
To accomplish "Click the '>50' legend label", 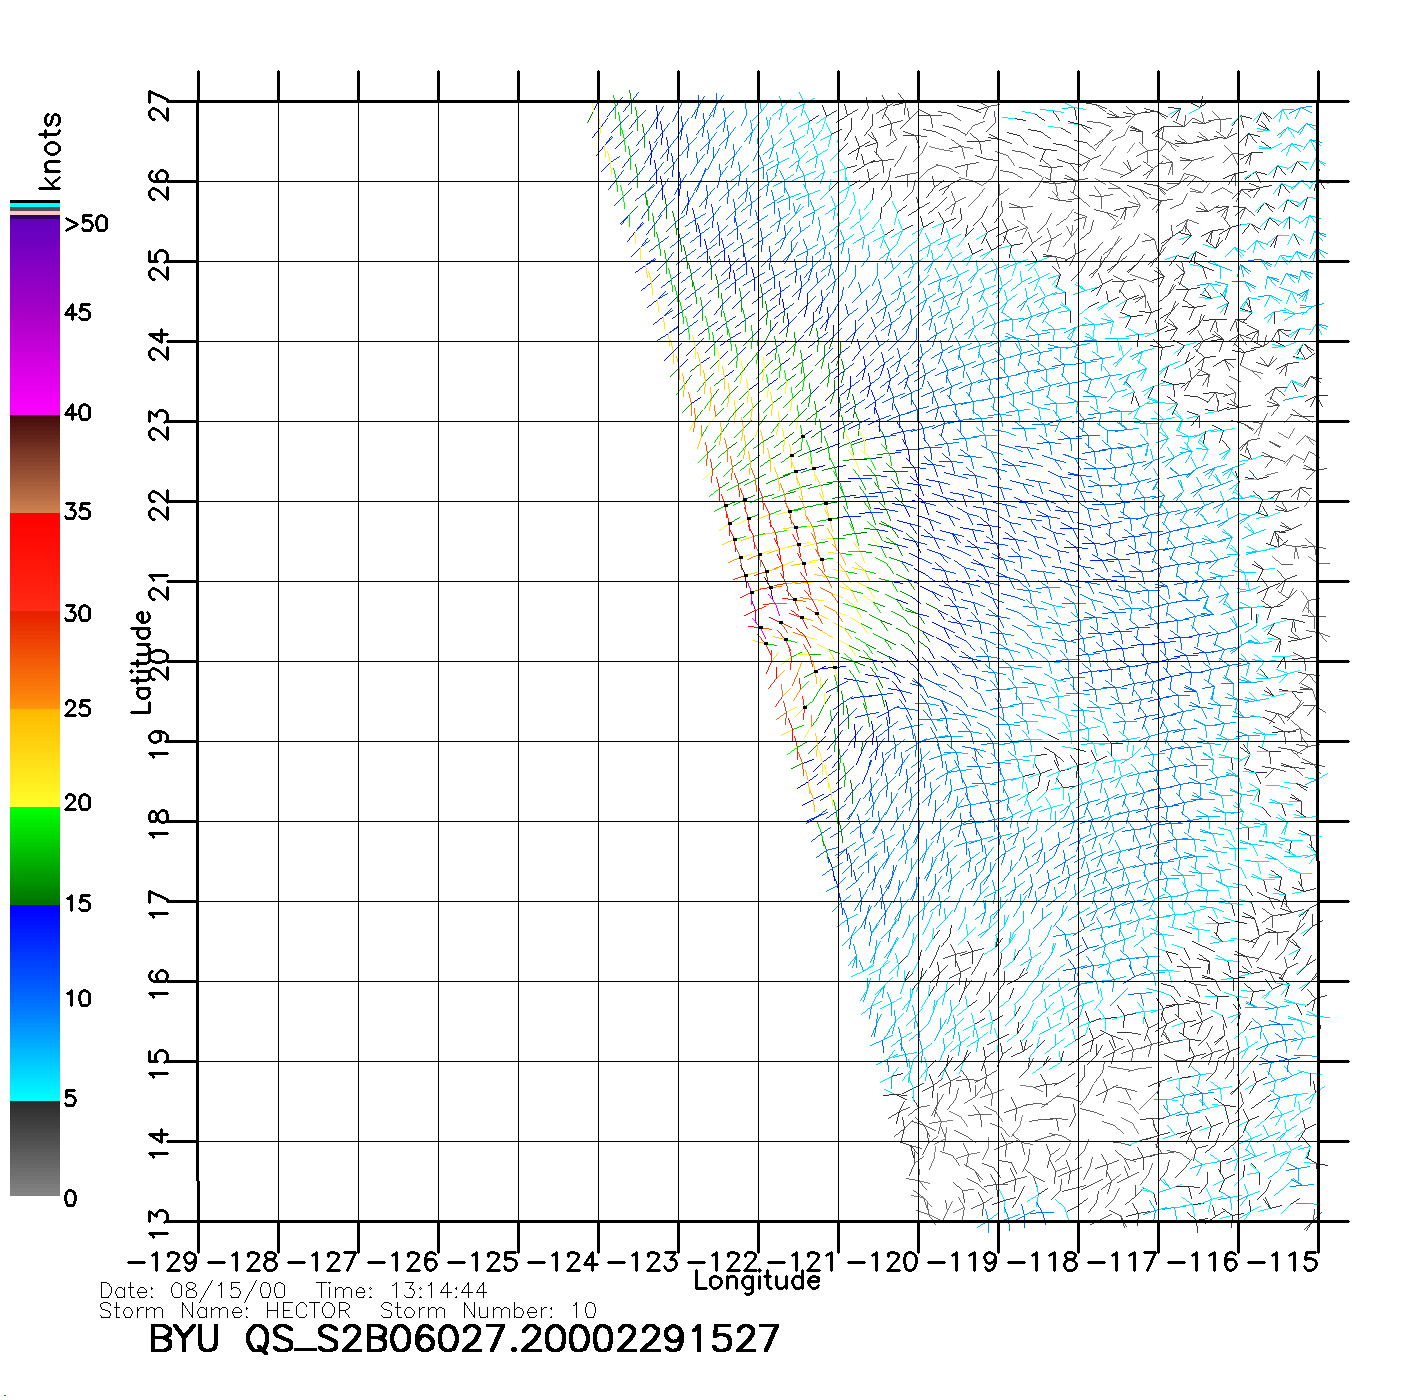I will click(x=87, y=224).
